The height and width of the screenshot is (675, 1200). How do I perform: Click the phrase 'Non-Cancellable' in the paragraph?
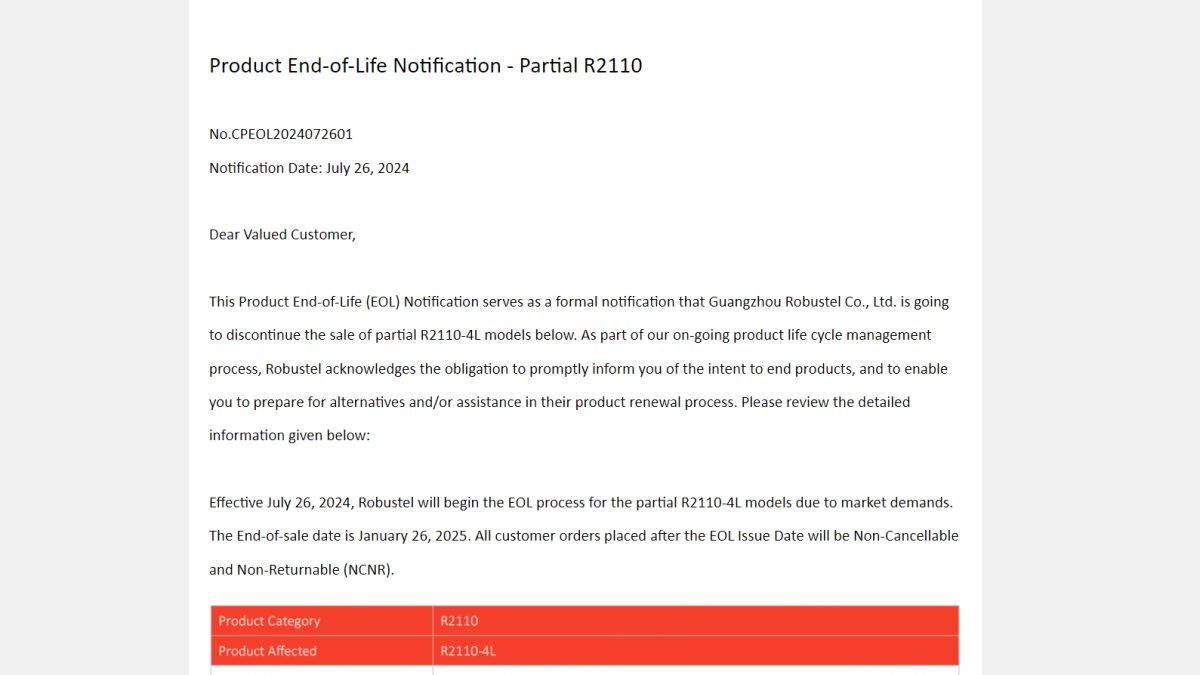[x=906, y=536]
